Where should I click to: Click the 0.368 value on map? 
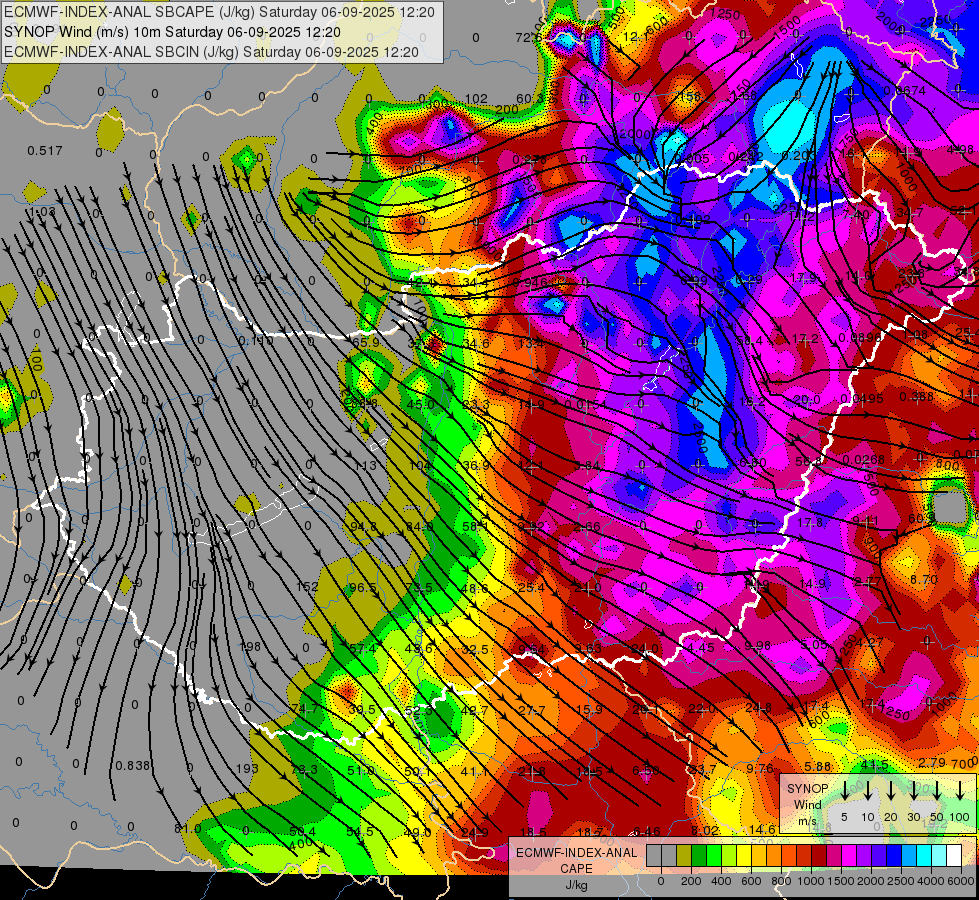[917, 397]
